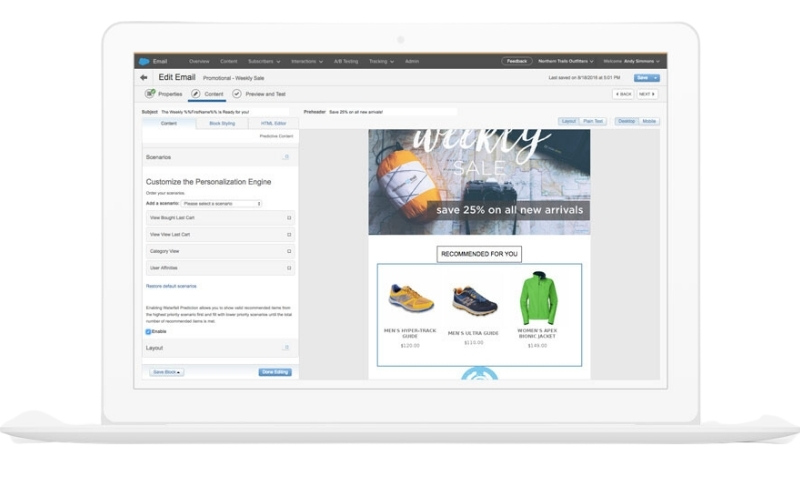Viewport: 800px width, 500px height.
Task: Open the 'Please select a scenario' dropdown
Action: [221, 203]
